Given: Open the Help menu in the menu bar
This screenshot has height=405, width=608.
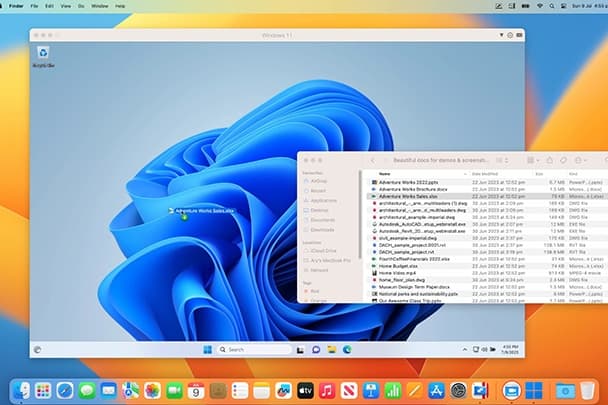Looking at the screenshot, I should 120,6.
